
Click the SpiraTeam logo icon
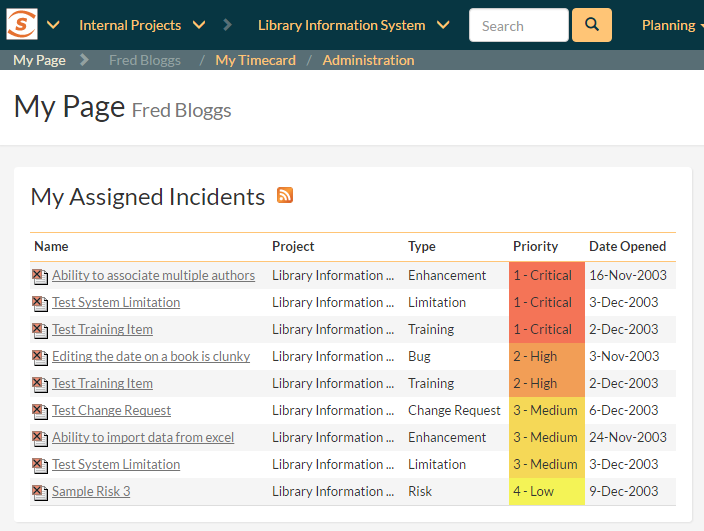coord(22,24)
